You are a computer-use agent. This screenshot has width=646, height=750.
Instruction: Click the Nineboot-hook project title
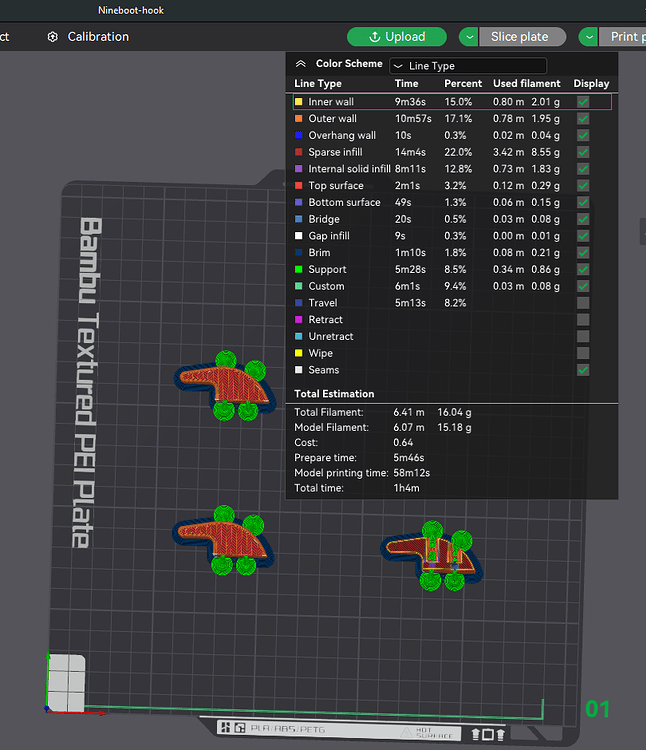131,11
